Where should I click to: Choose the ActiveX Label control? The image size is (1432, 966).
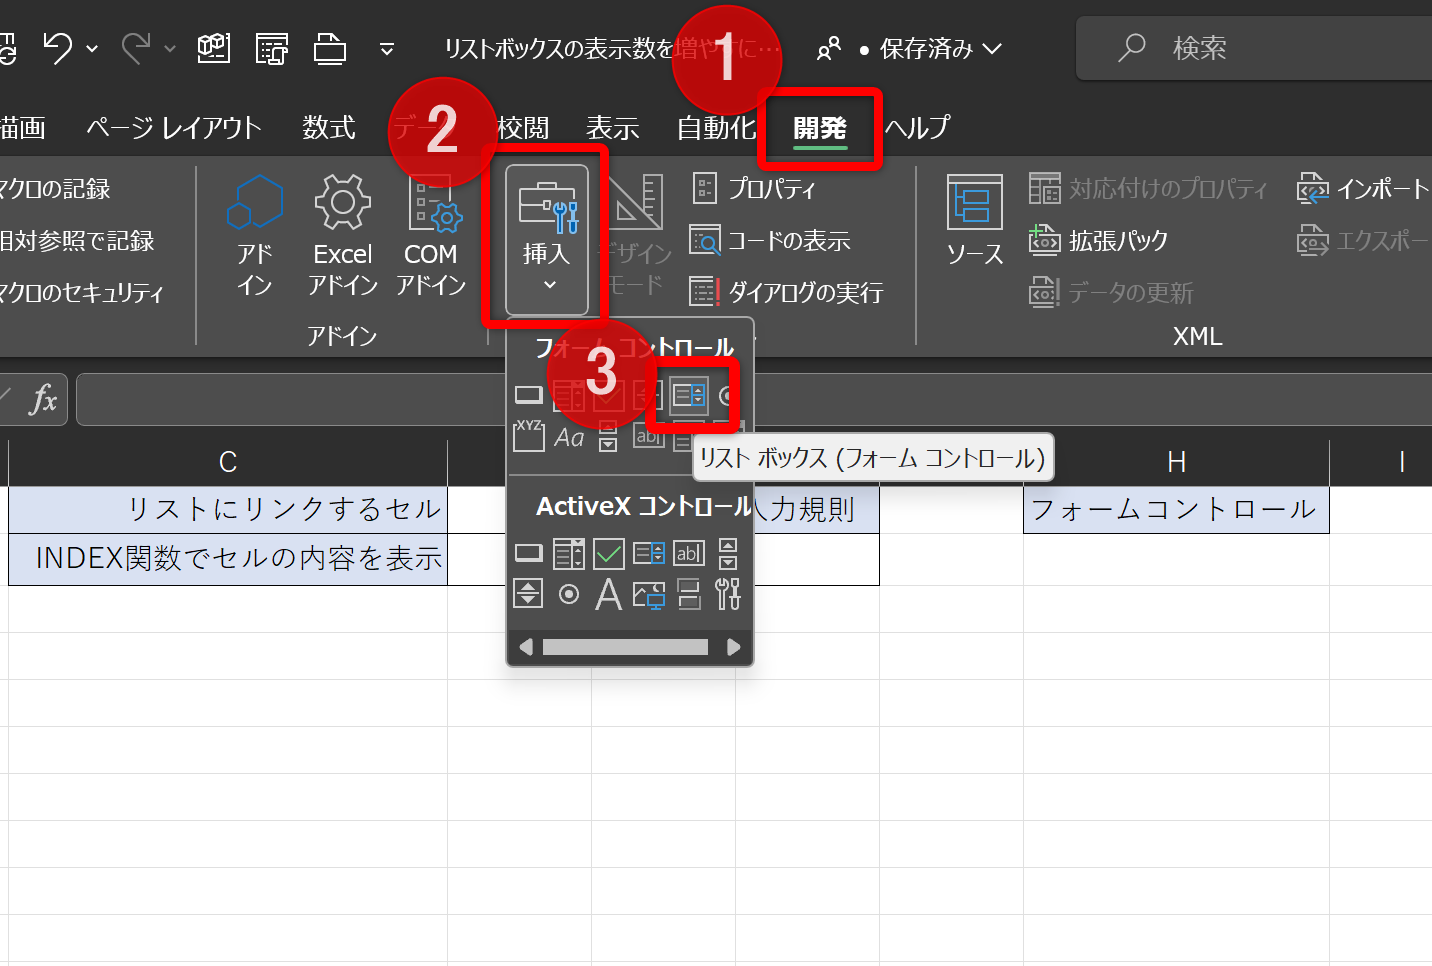pyautogui.click(x=608, y=594)
